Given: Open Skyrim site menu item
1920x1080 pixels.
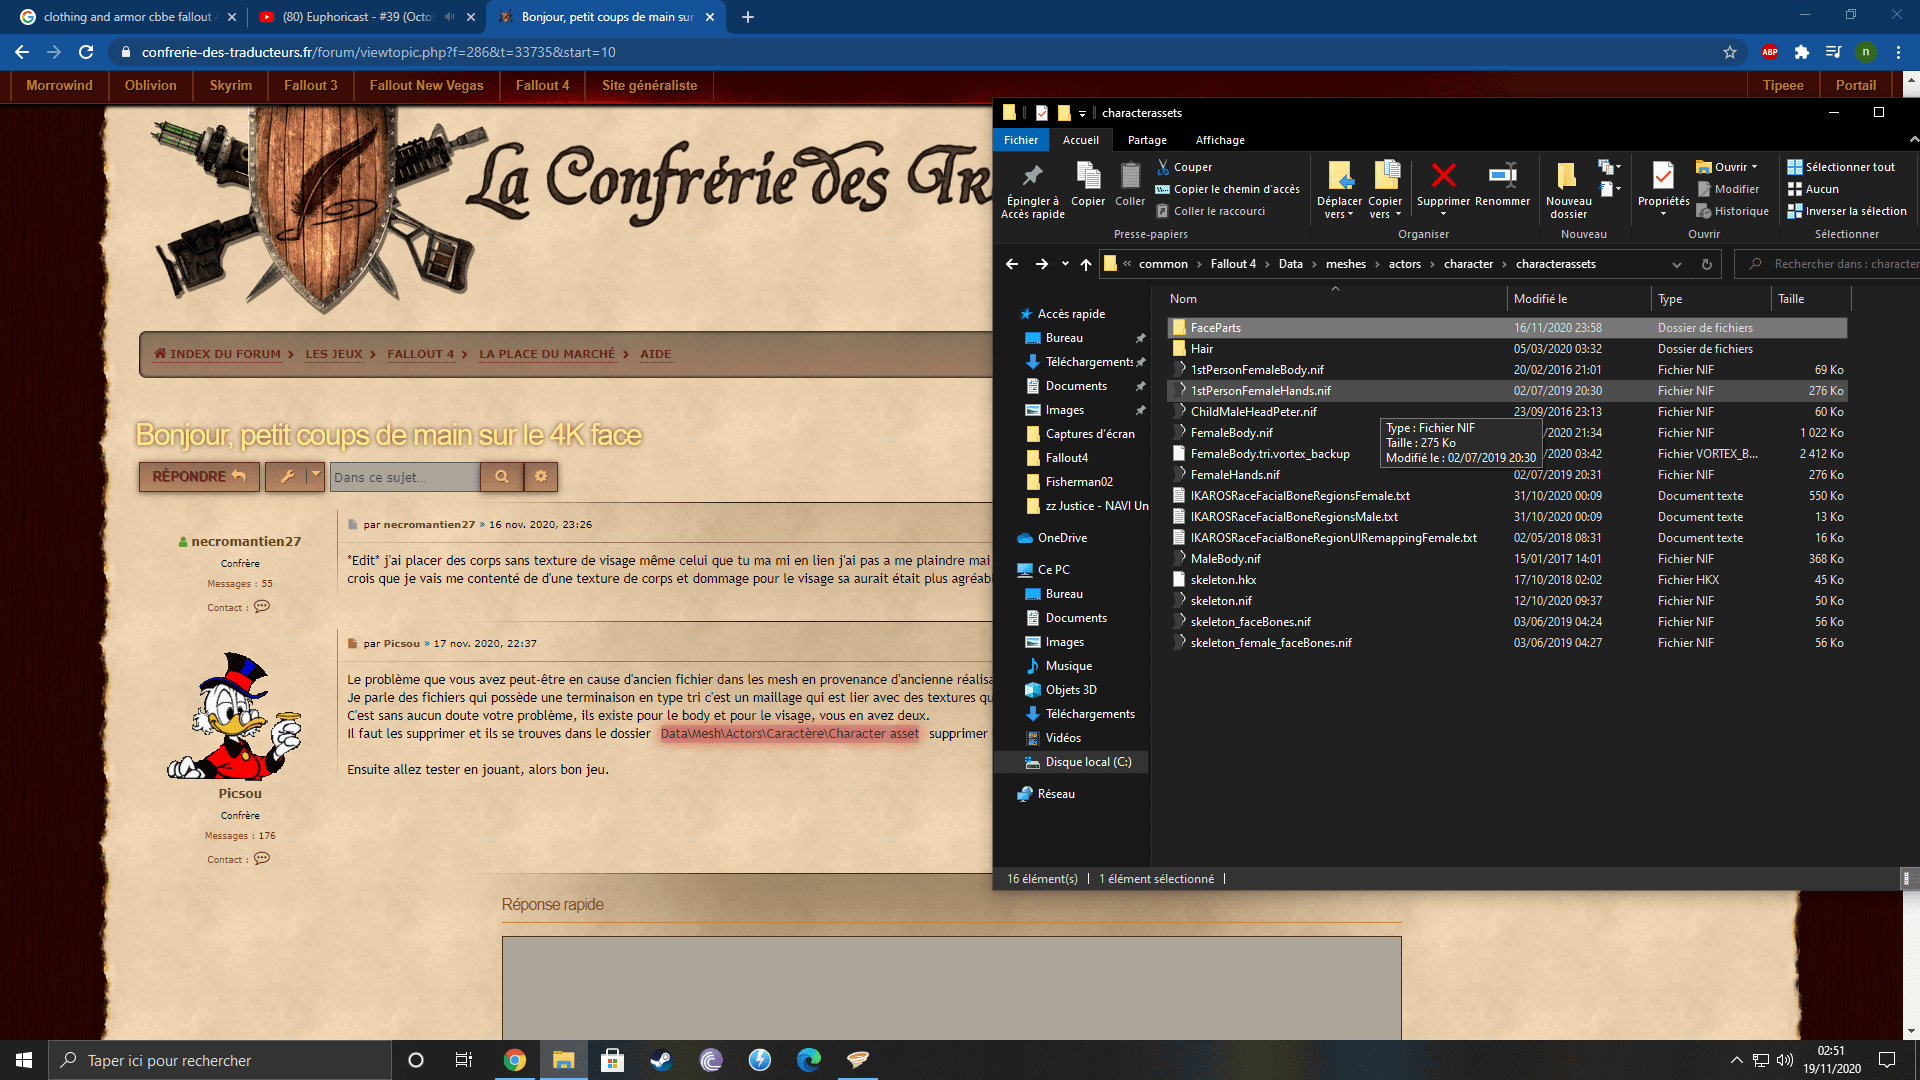Looking at the screenshot, I should coord(231,86).
